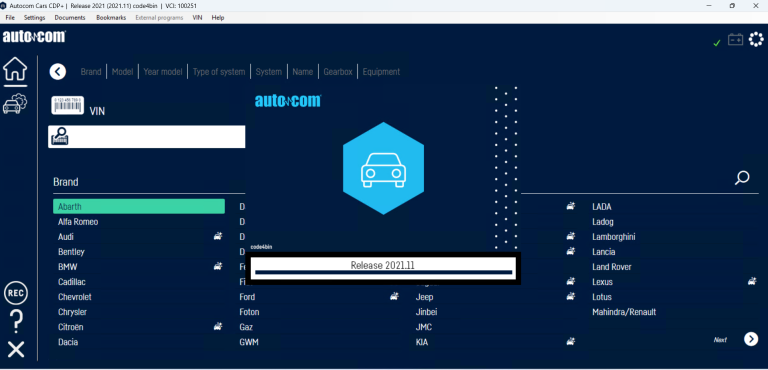Click car icon left of Lamborghini
768x370 pixels.
[x=571, y=237]
